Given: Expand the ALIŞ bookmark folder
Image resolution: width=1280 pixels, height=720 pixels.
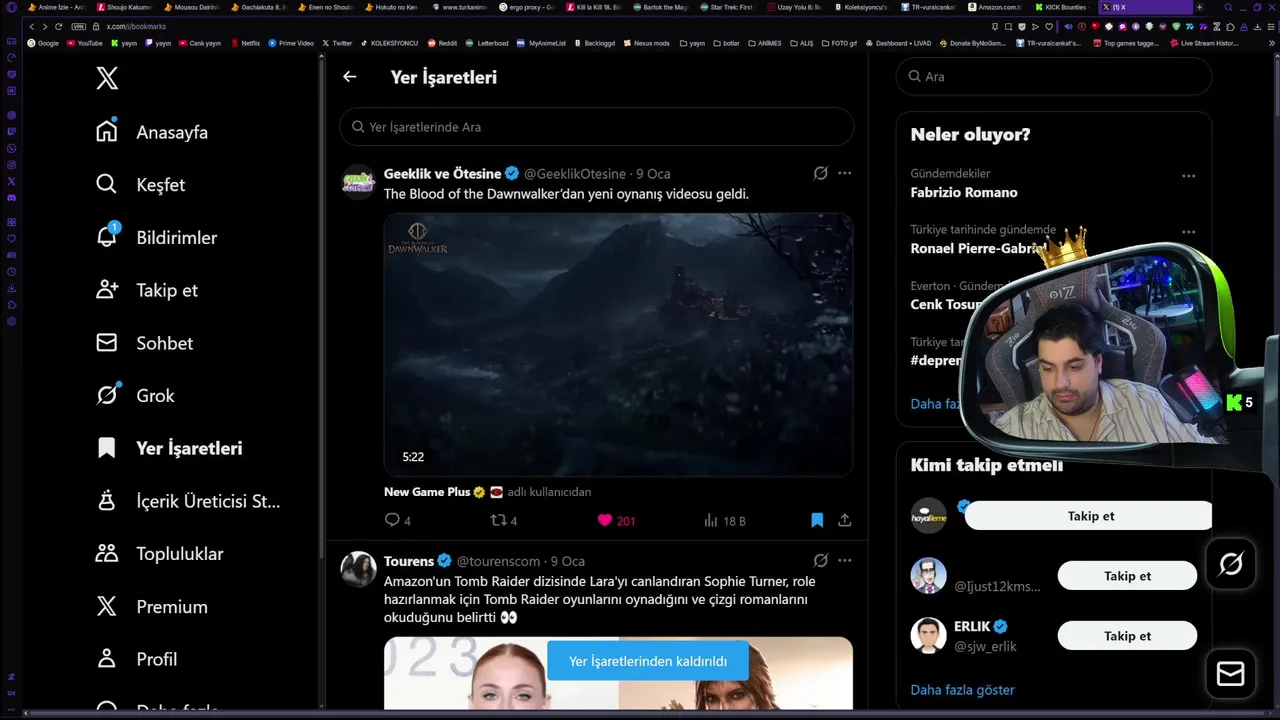Looking at the screenshot, I should coord(802,43).
